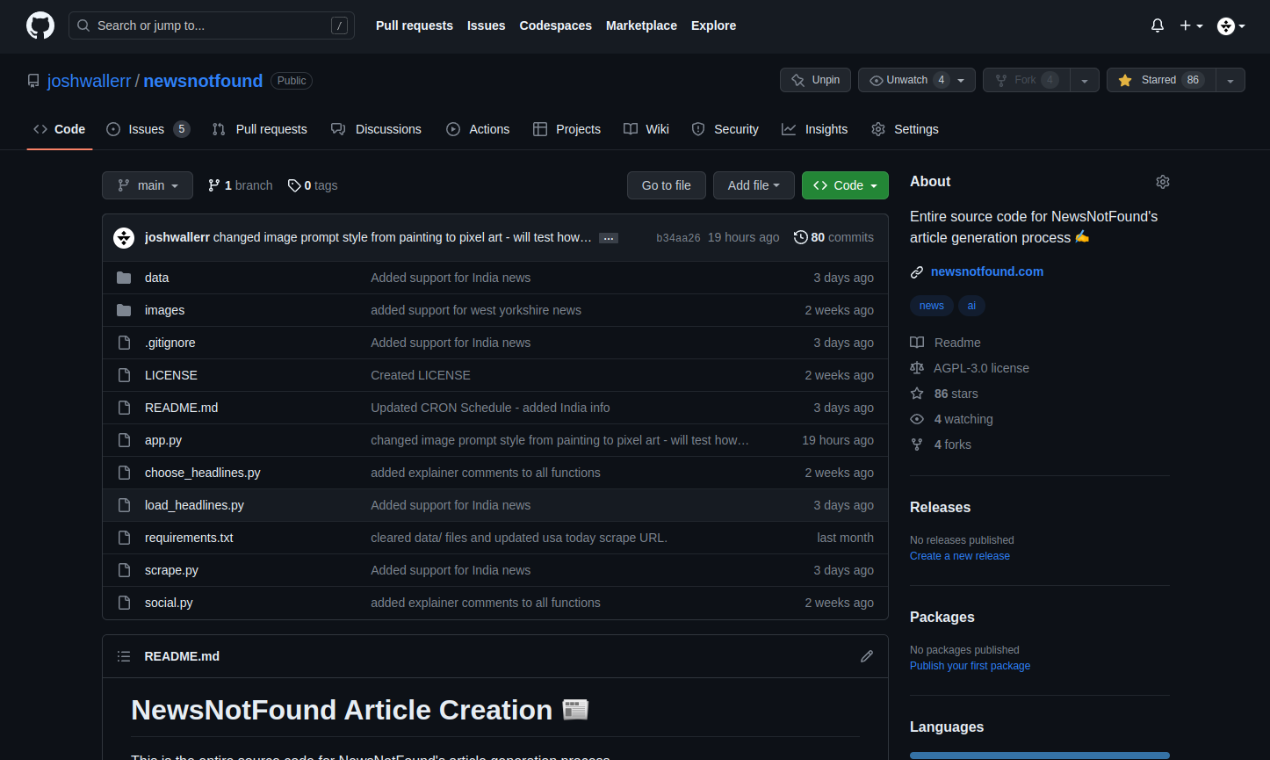Open the .gitignore file
Screen dimensions: 1270x760
[x=170, y=342]
